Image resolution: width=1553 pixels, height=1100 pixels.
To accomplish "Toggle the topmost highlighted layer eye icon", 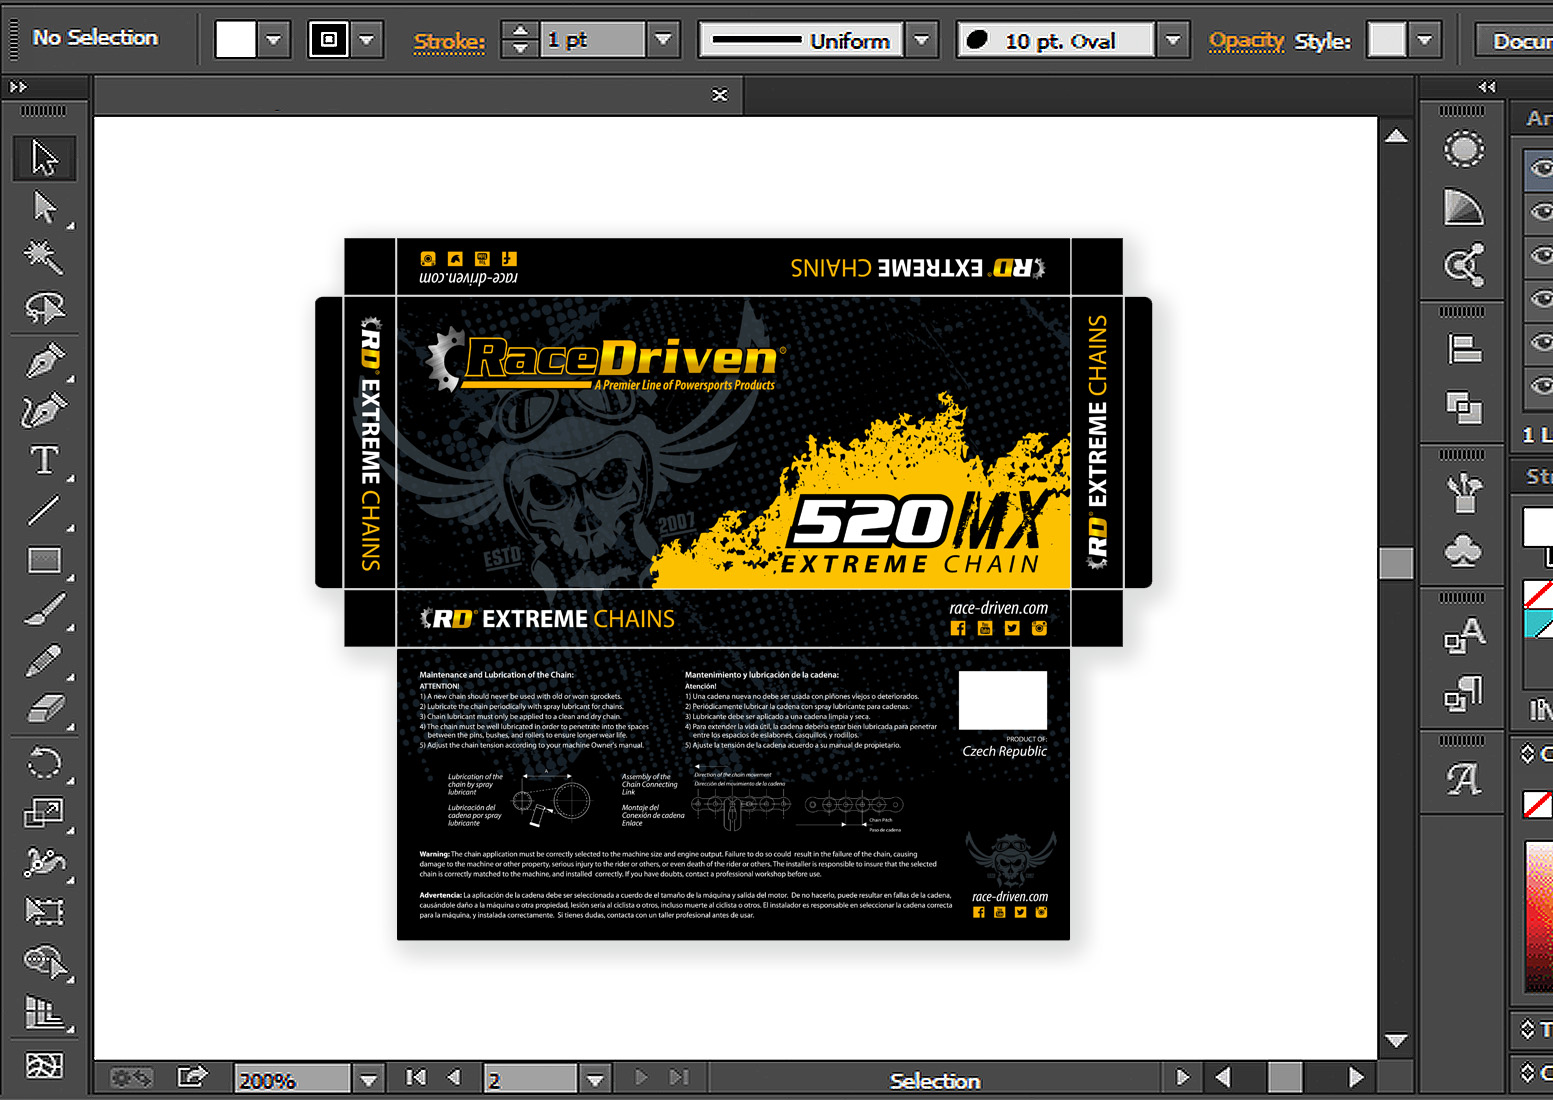I will point(1541,168).
